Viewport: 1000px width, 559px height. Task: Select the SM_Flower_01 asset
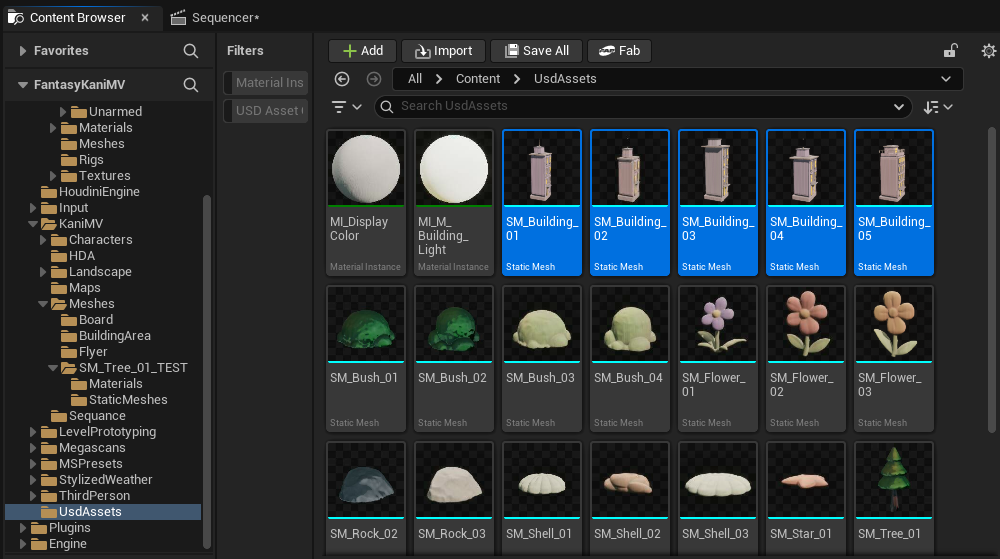pyautogui.click(x=718, y=359)
